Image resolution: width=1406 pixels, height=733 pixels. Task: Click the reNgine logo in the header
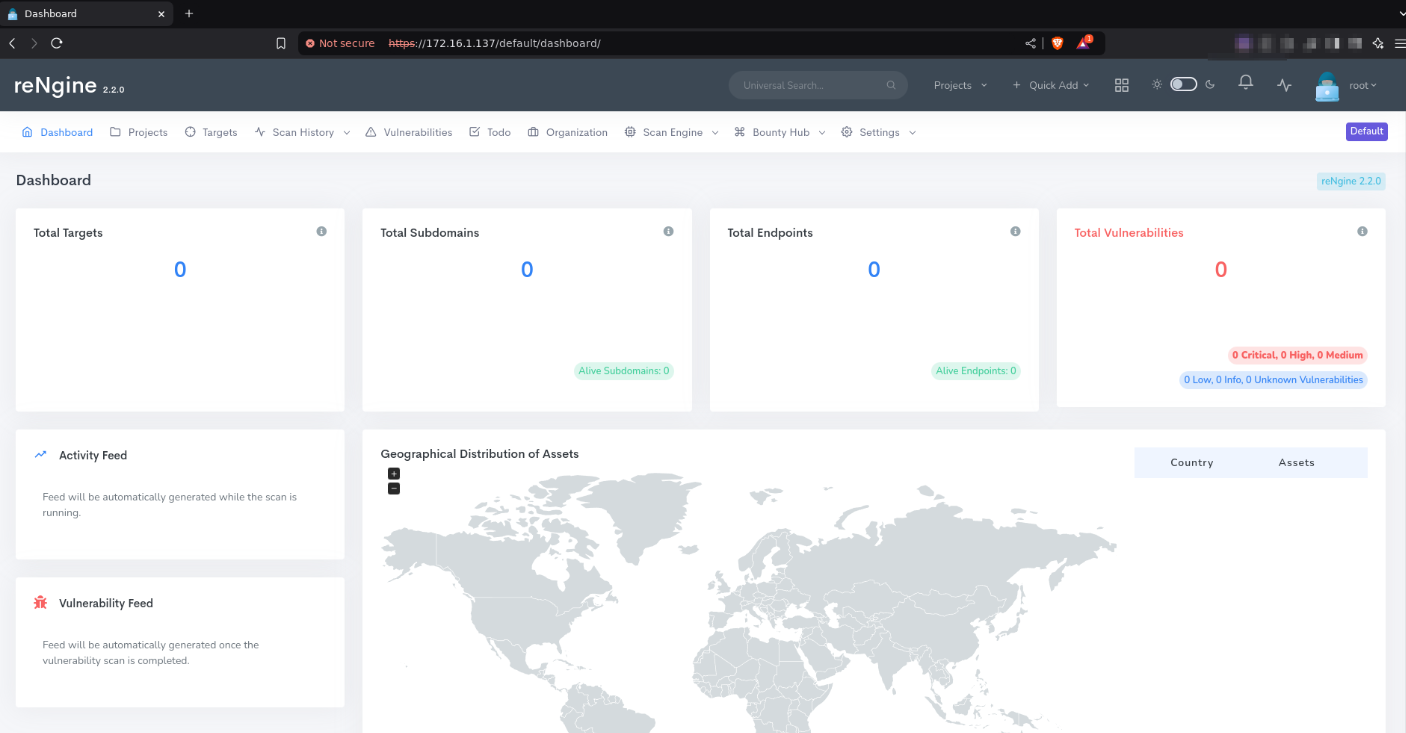(x=69, y=86)
